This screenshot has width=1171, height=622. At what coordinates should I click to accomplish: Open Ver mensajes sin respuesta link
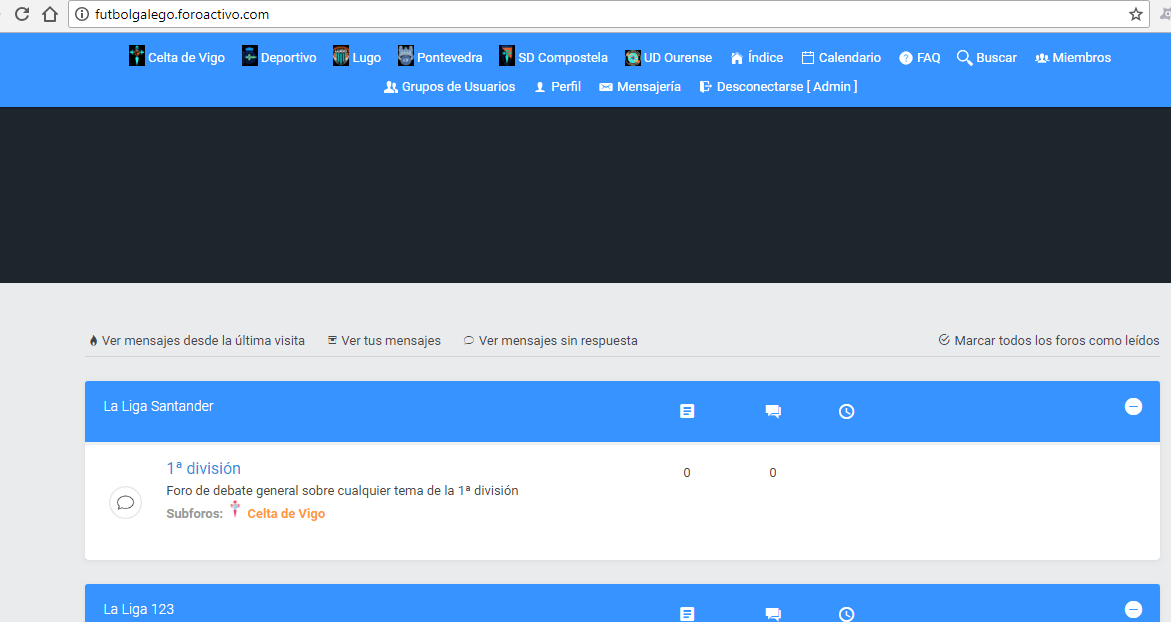(558, 340)
